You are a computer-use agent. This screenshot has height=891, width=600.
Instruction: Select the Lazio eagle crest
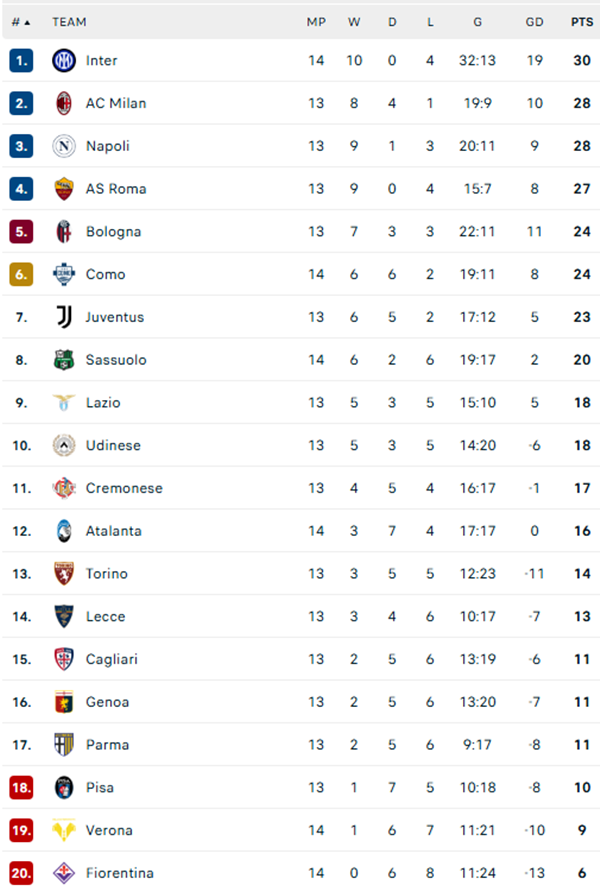62,403
